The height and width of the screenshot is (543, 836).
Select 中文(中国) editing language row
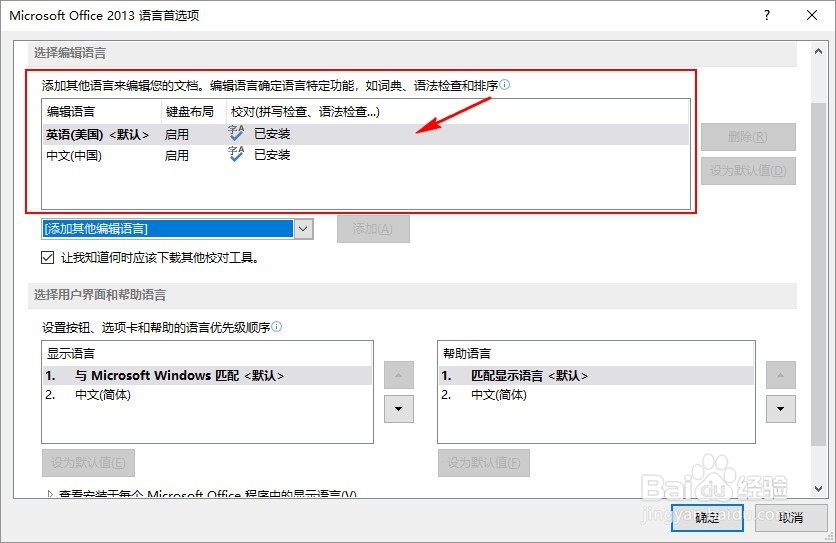366,155
